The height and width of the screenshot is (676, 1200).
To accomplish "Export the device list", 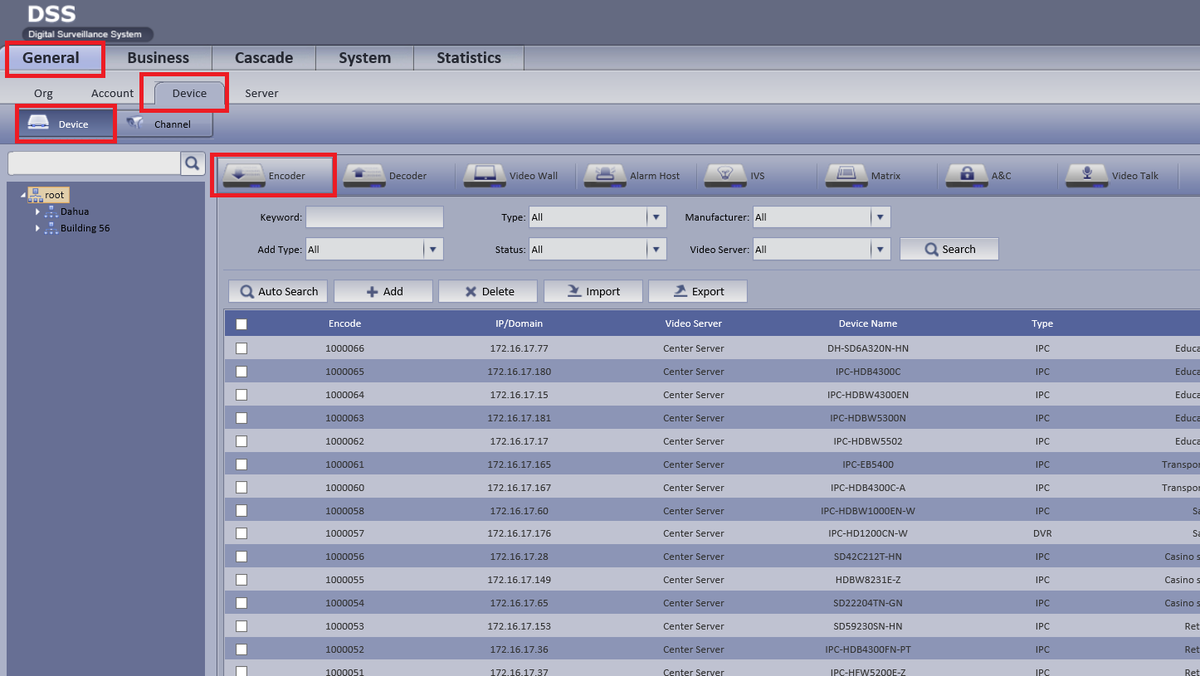I will click(698, 291).
